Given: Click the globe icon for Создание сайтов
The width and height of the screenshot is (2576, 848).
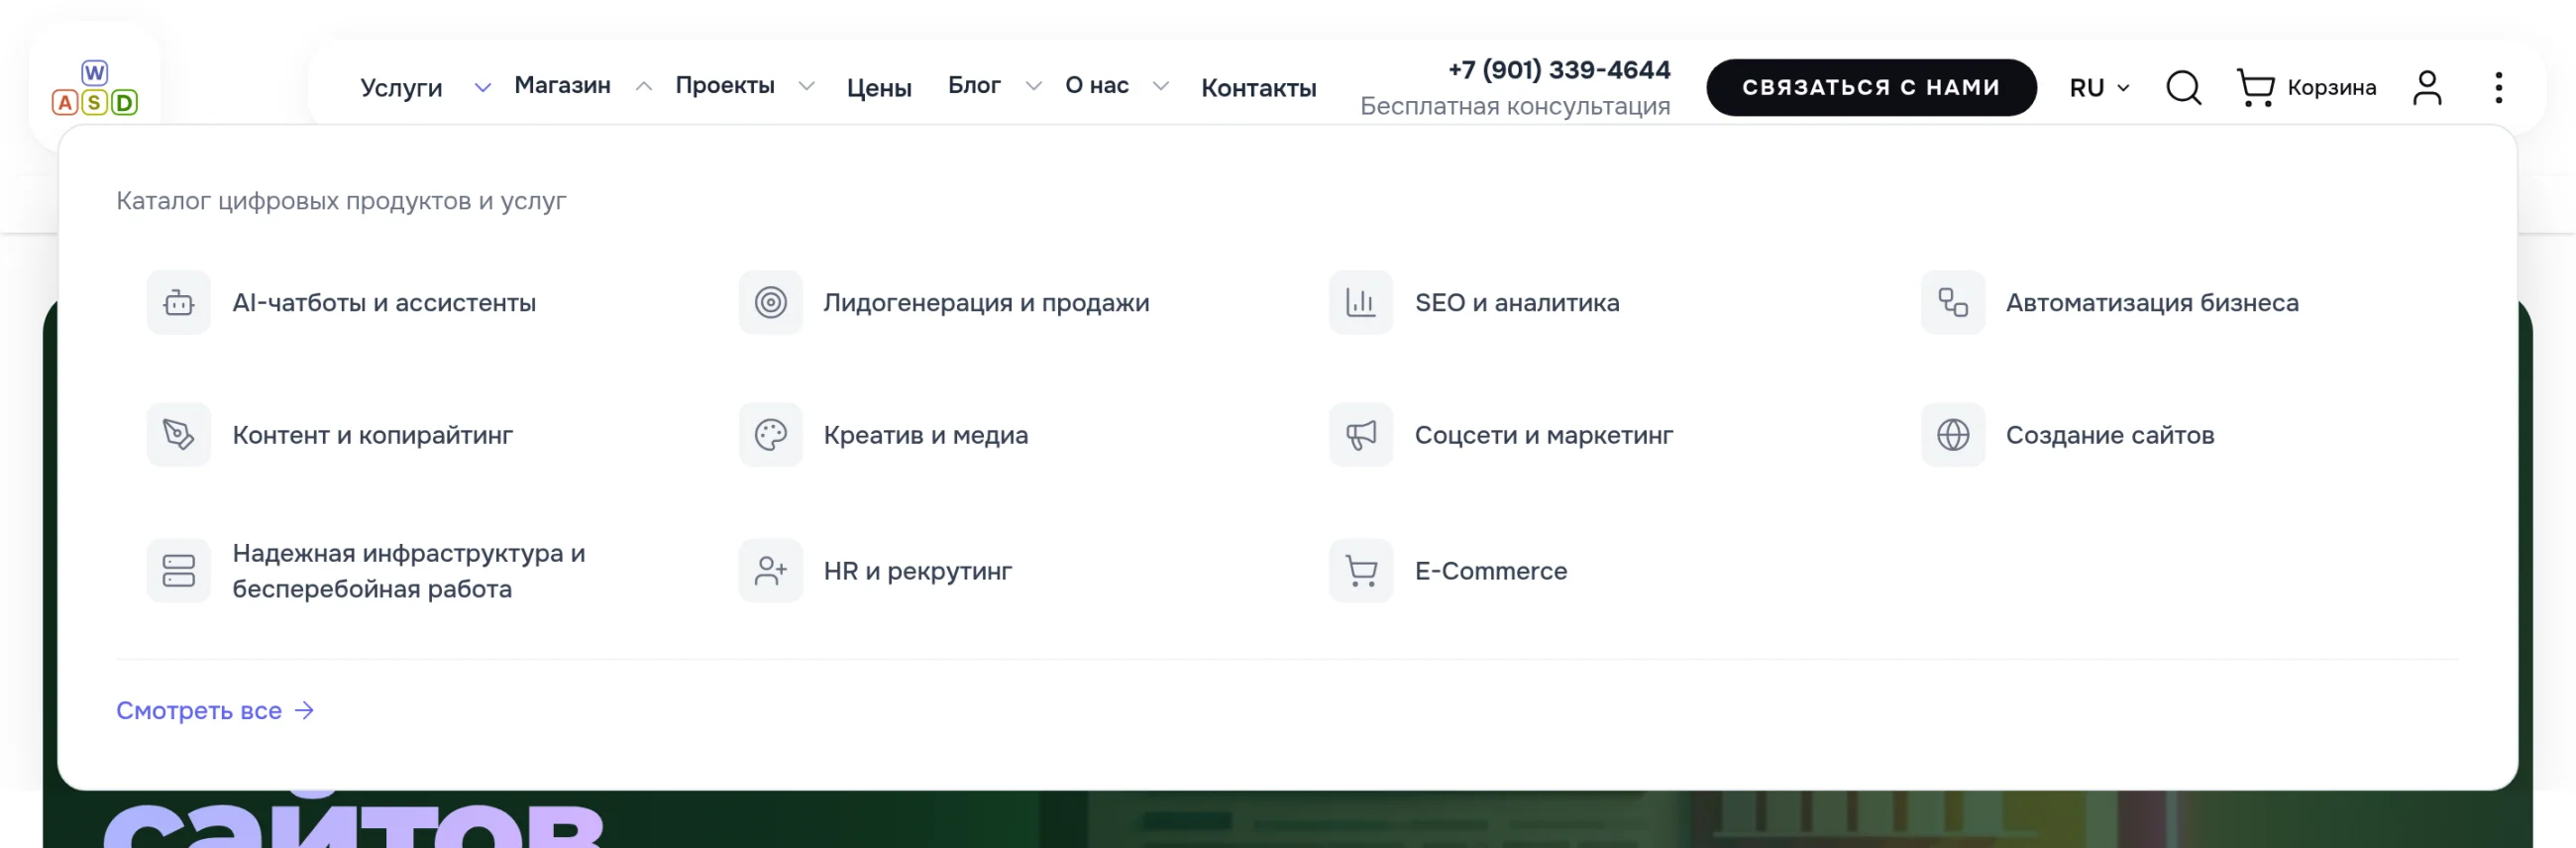Looking at the screenshot, I should click(x=1952, y=435).
